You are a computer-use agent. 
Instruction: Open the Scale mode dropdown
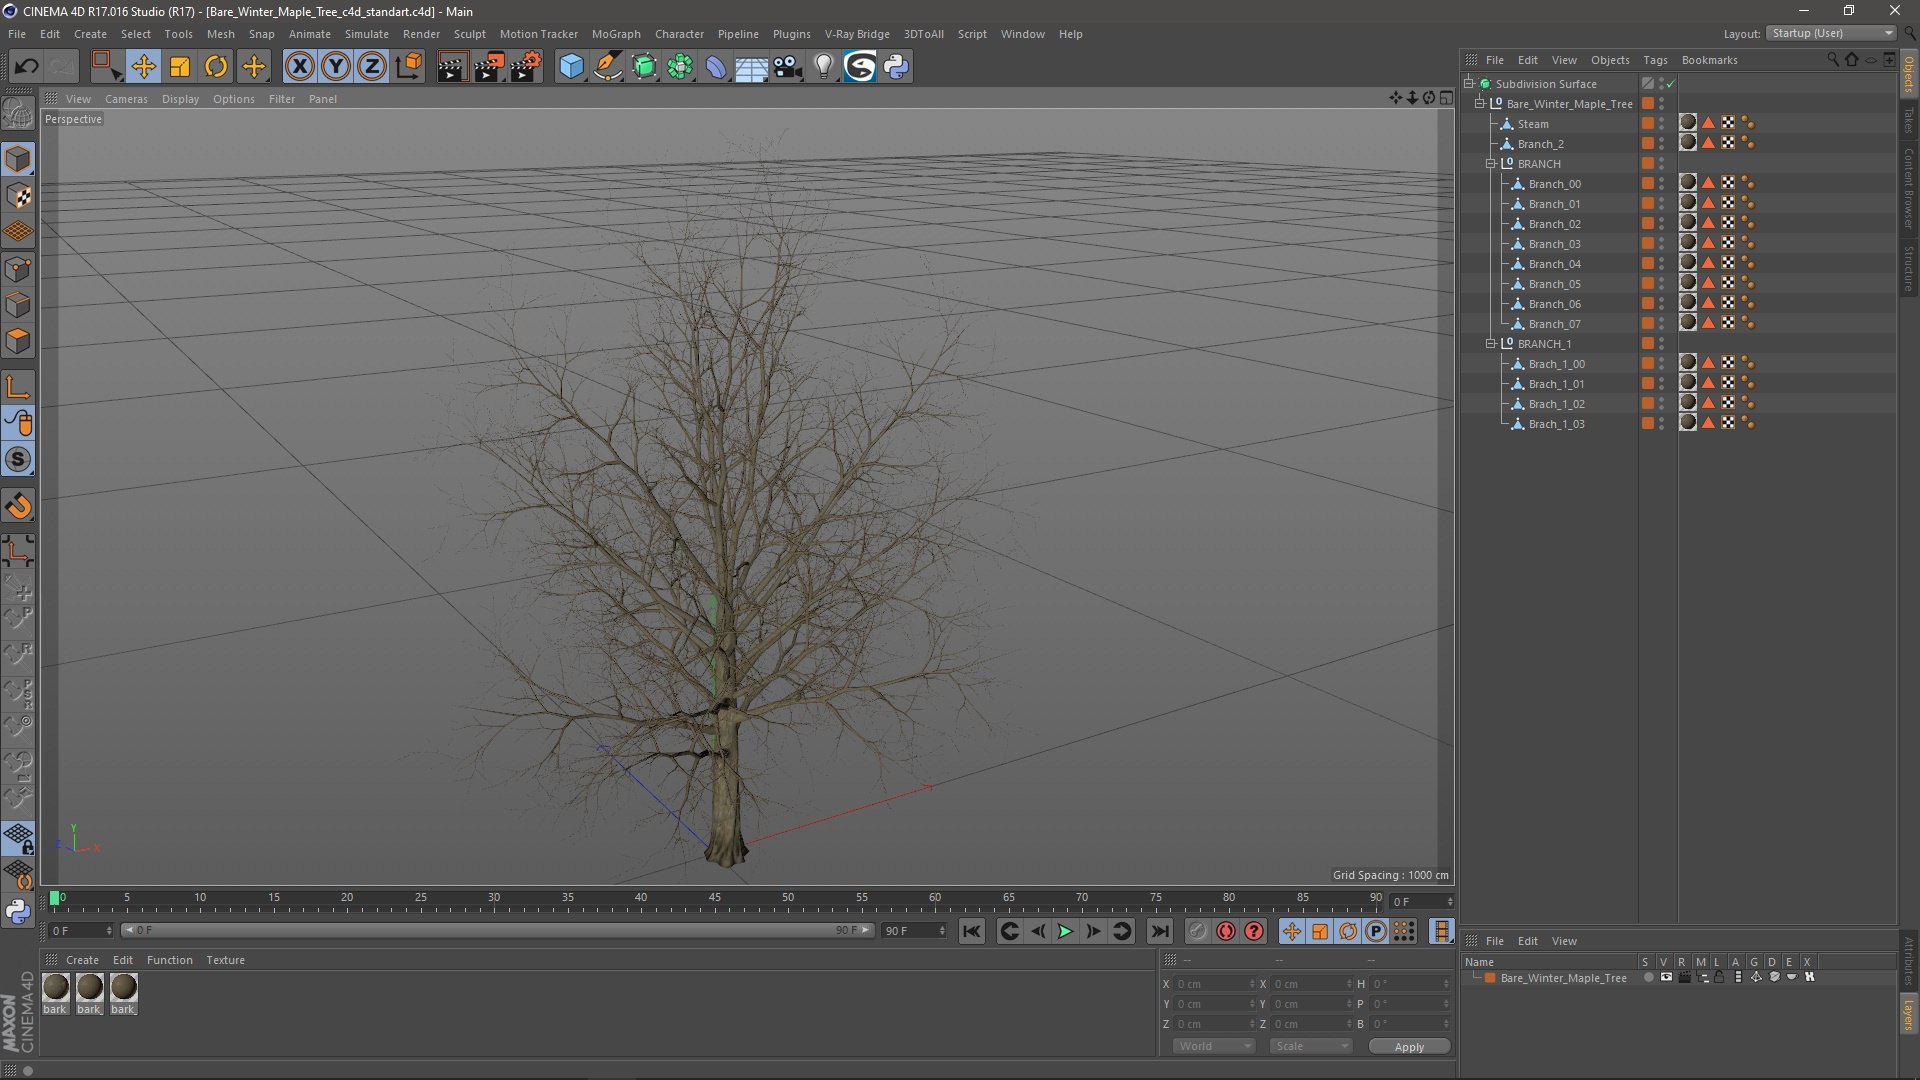(x=1311, y=1046)
